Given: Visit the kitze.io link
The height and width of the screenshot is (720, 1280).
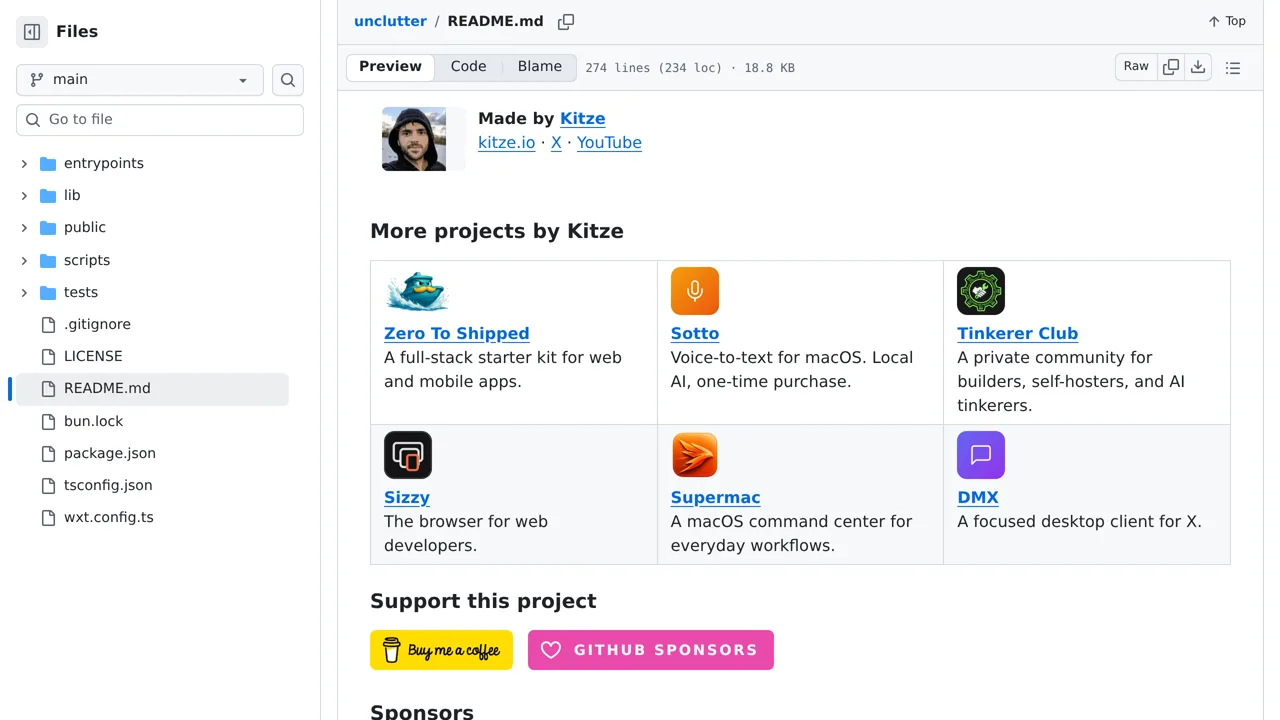Looking at the screenshot, I should tap(507, 142).
